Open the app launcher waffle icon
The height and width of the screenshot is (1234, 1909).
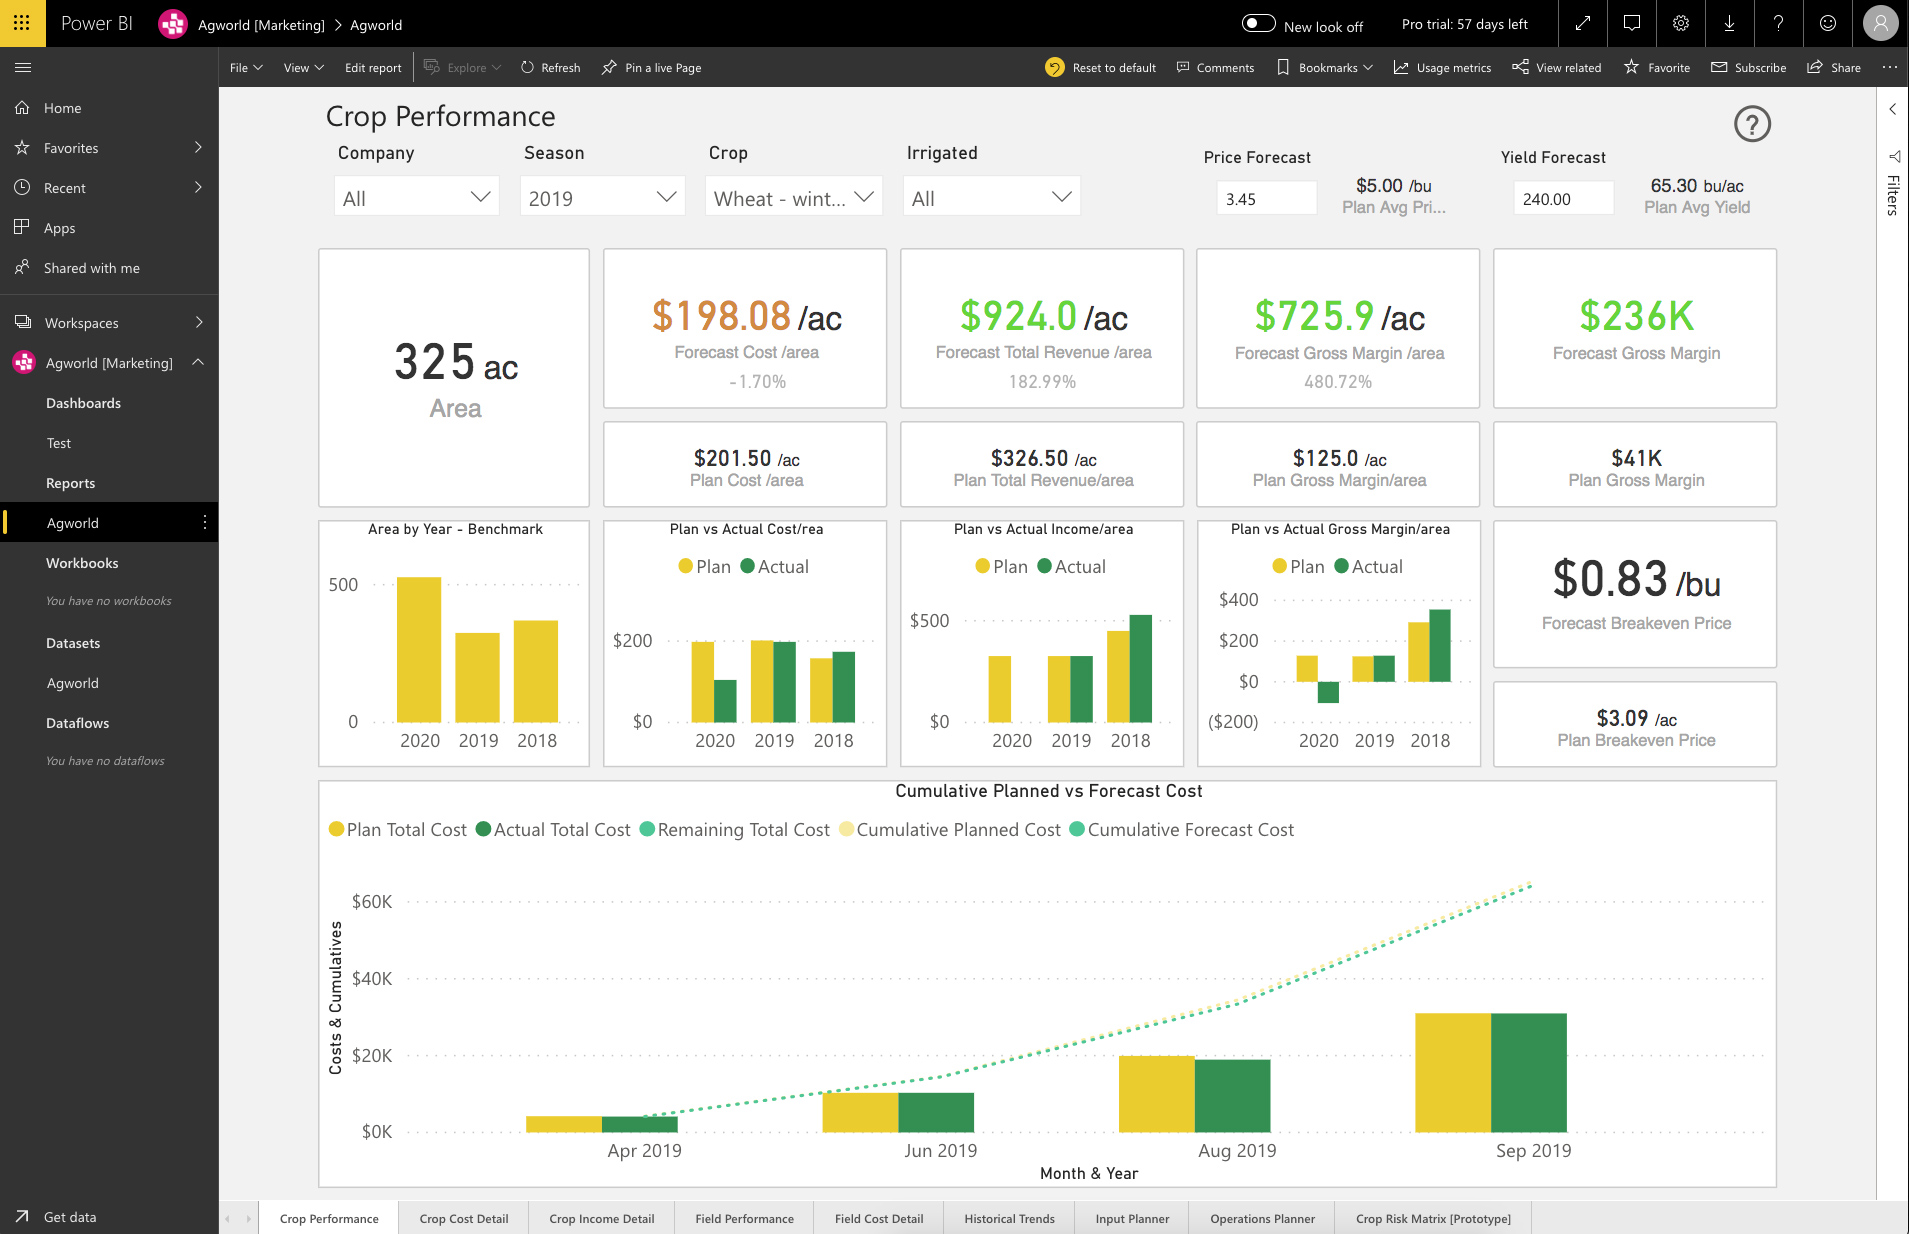22,23
